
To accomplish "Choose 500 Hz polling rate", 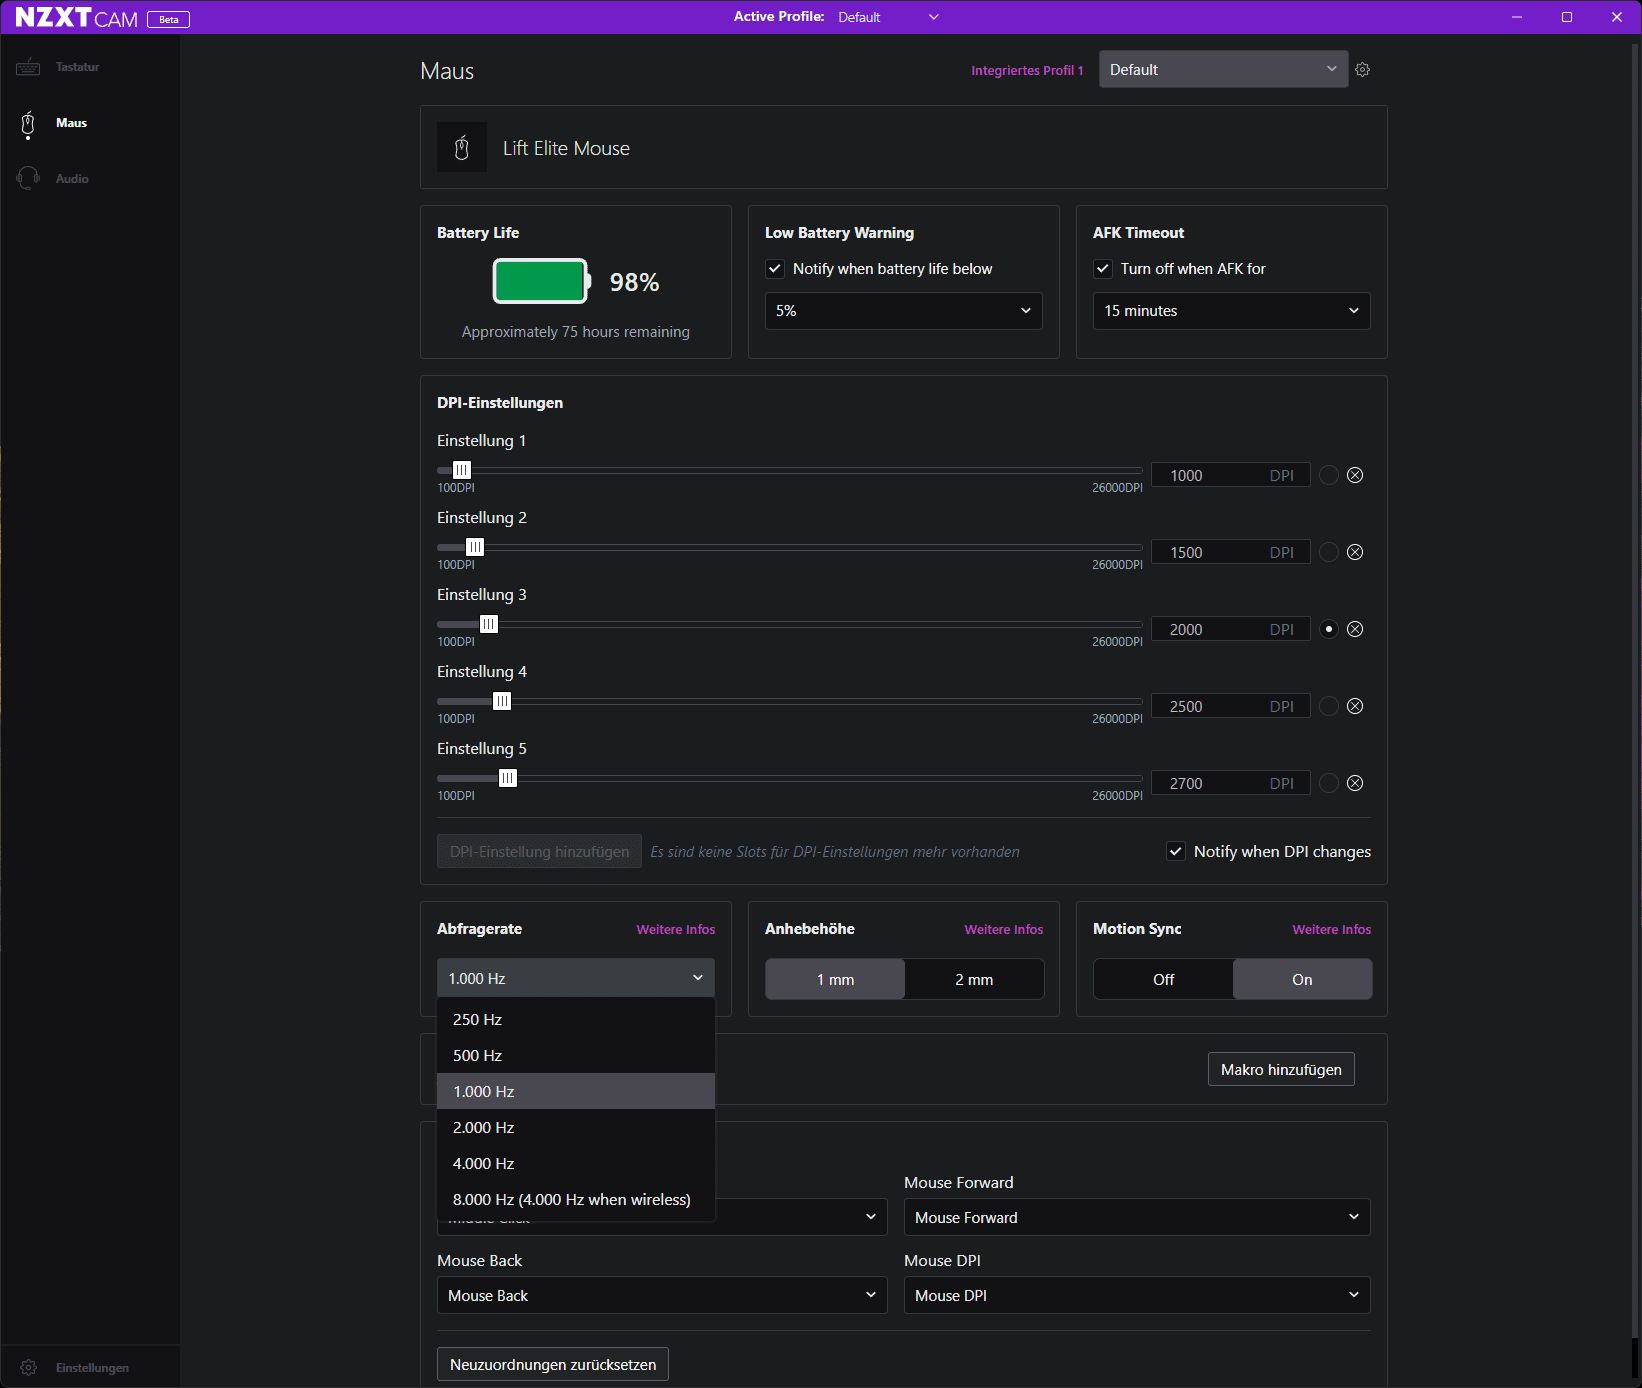I will (x=576, y=1055).
